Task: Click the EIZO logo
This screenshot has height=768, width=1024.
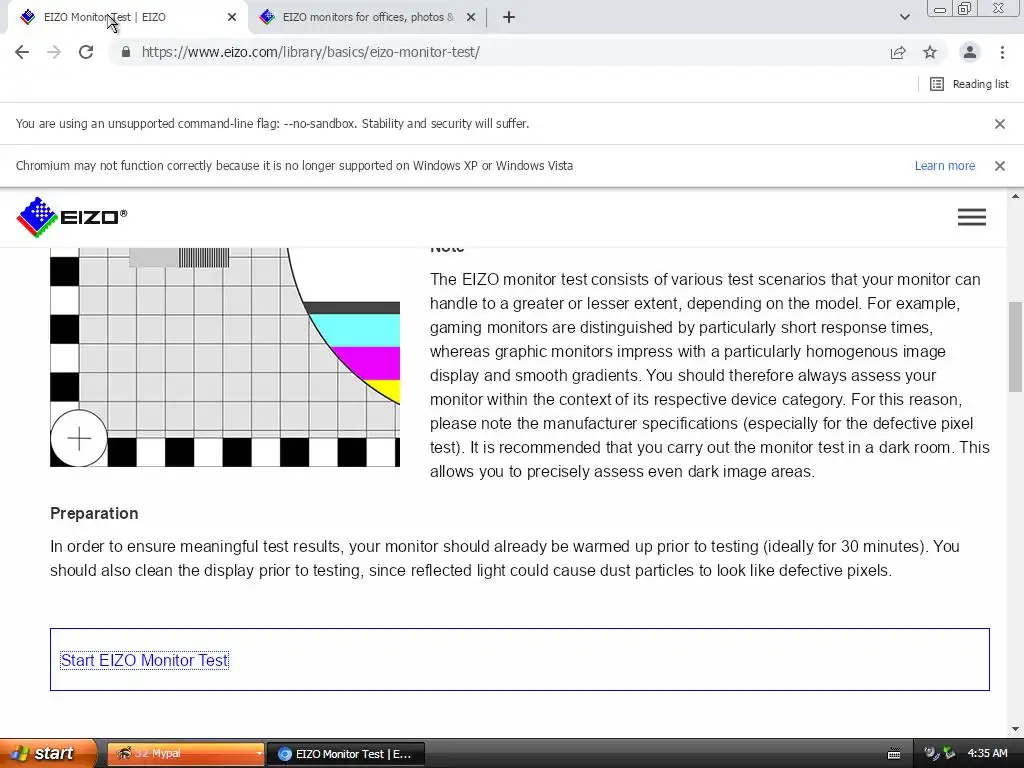Action: pyautogui.click(x=71, y=217)
